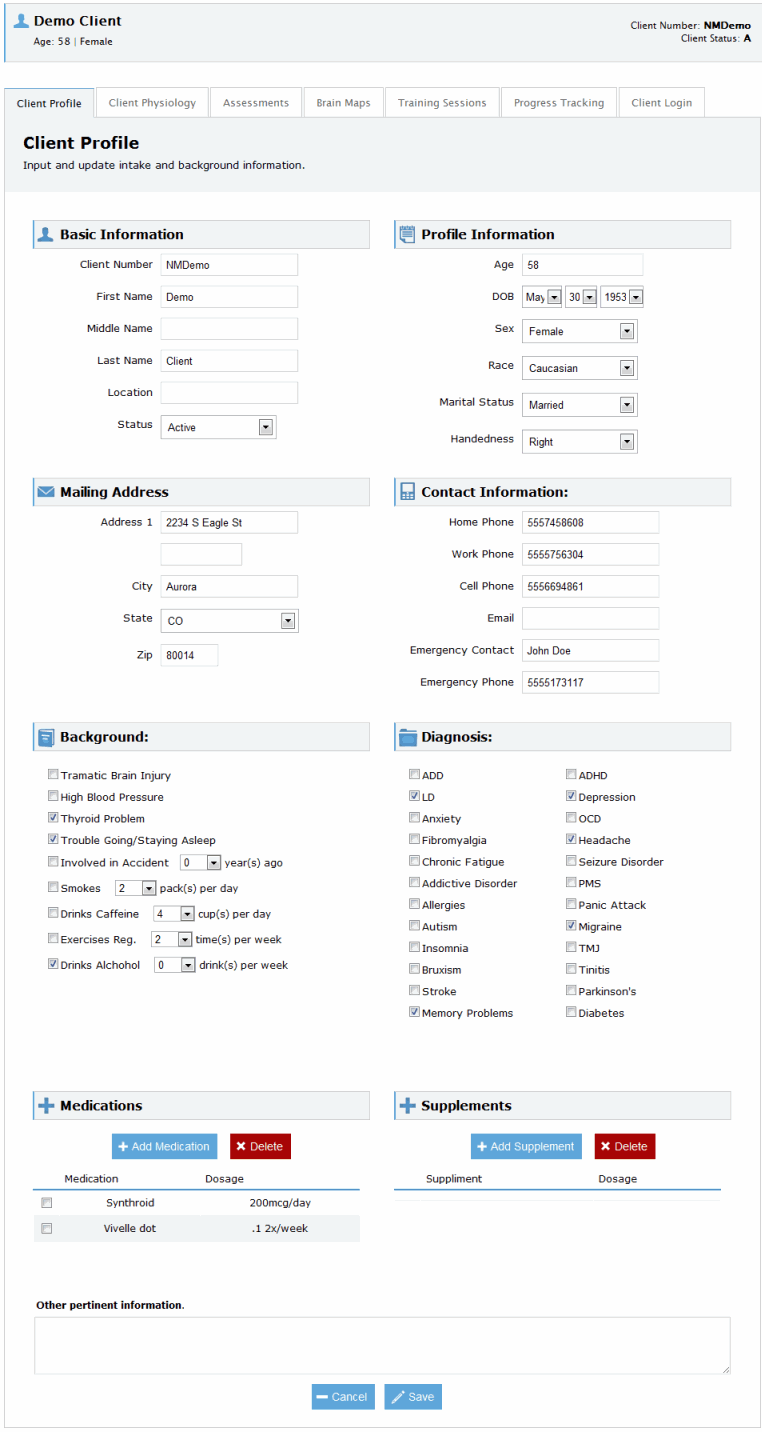762x1432 pixels.
Task: Open the Drinks Caffeine cups dropdown
Action: tap(186, 914)
